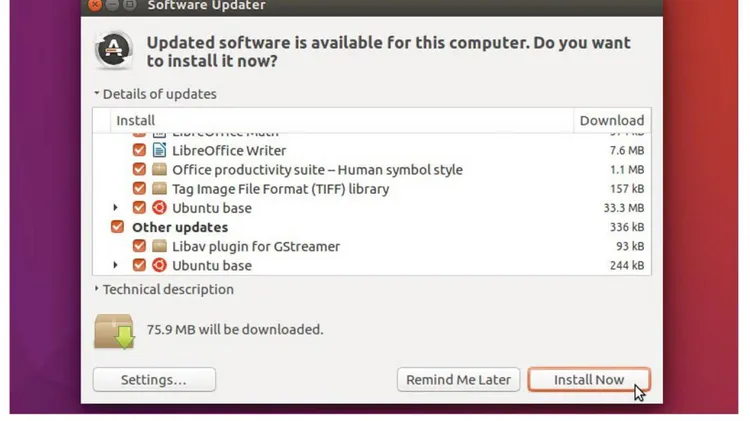Uncheck the Other updates checkbox
The height and width of the screenshot is (421, 750).
(117, 227)
